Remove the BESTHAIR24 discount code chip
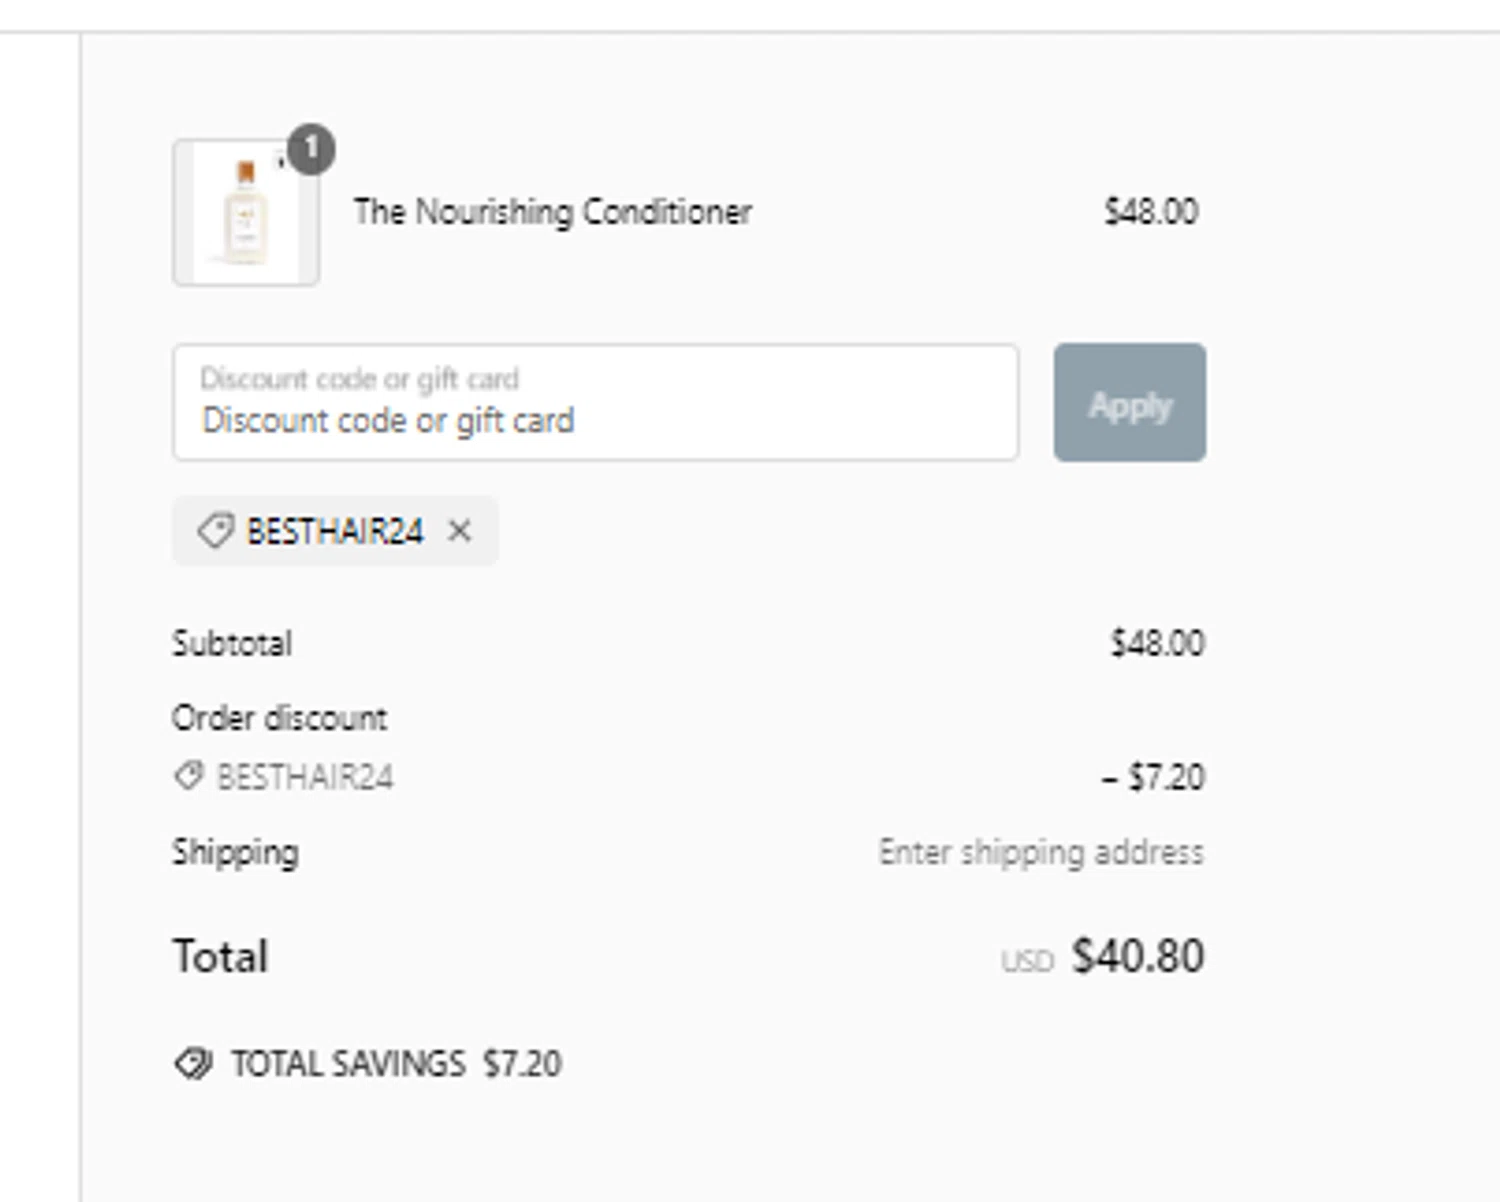Viewport: 1500px width, 1202px height. click(459, 531)
